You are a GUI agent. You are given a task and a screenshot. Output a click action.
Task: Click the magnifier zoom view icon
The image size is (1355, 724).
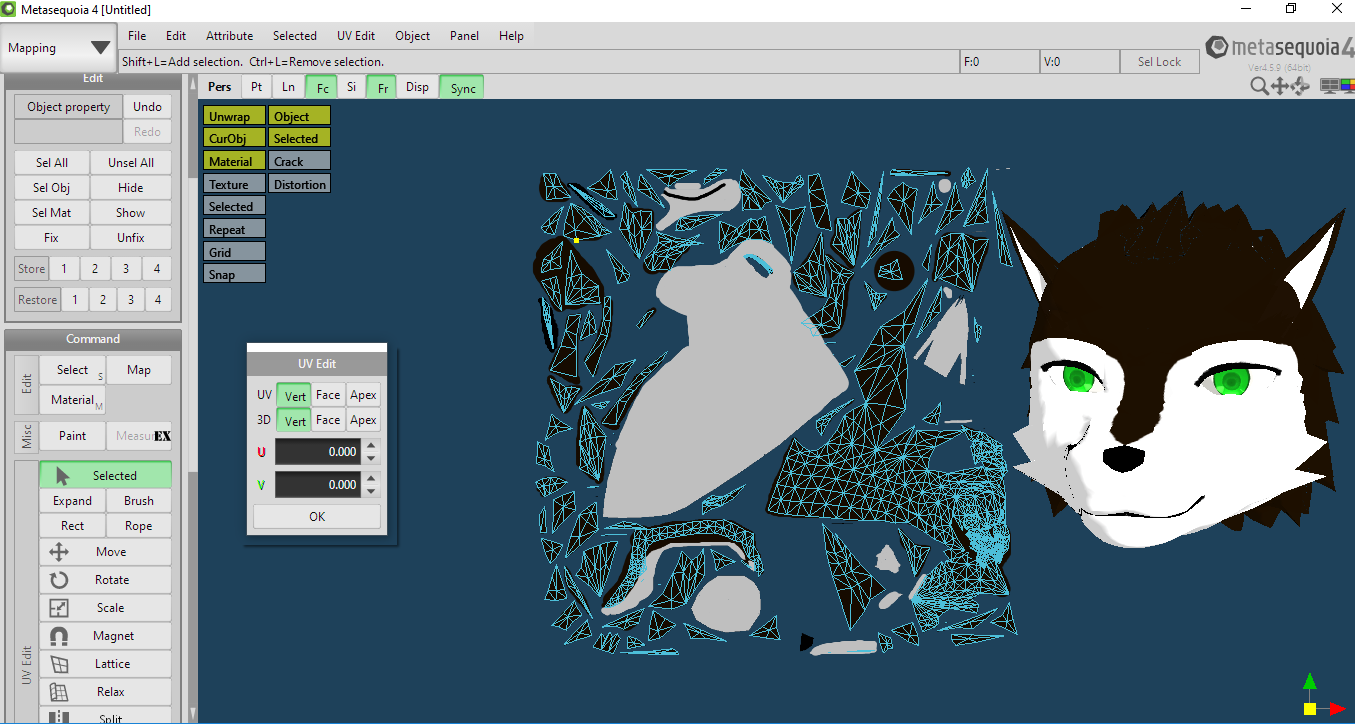tap(1259, 87)
